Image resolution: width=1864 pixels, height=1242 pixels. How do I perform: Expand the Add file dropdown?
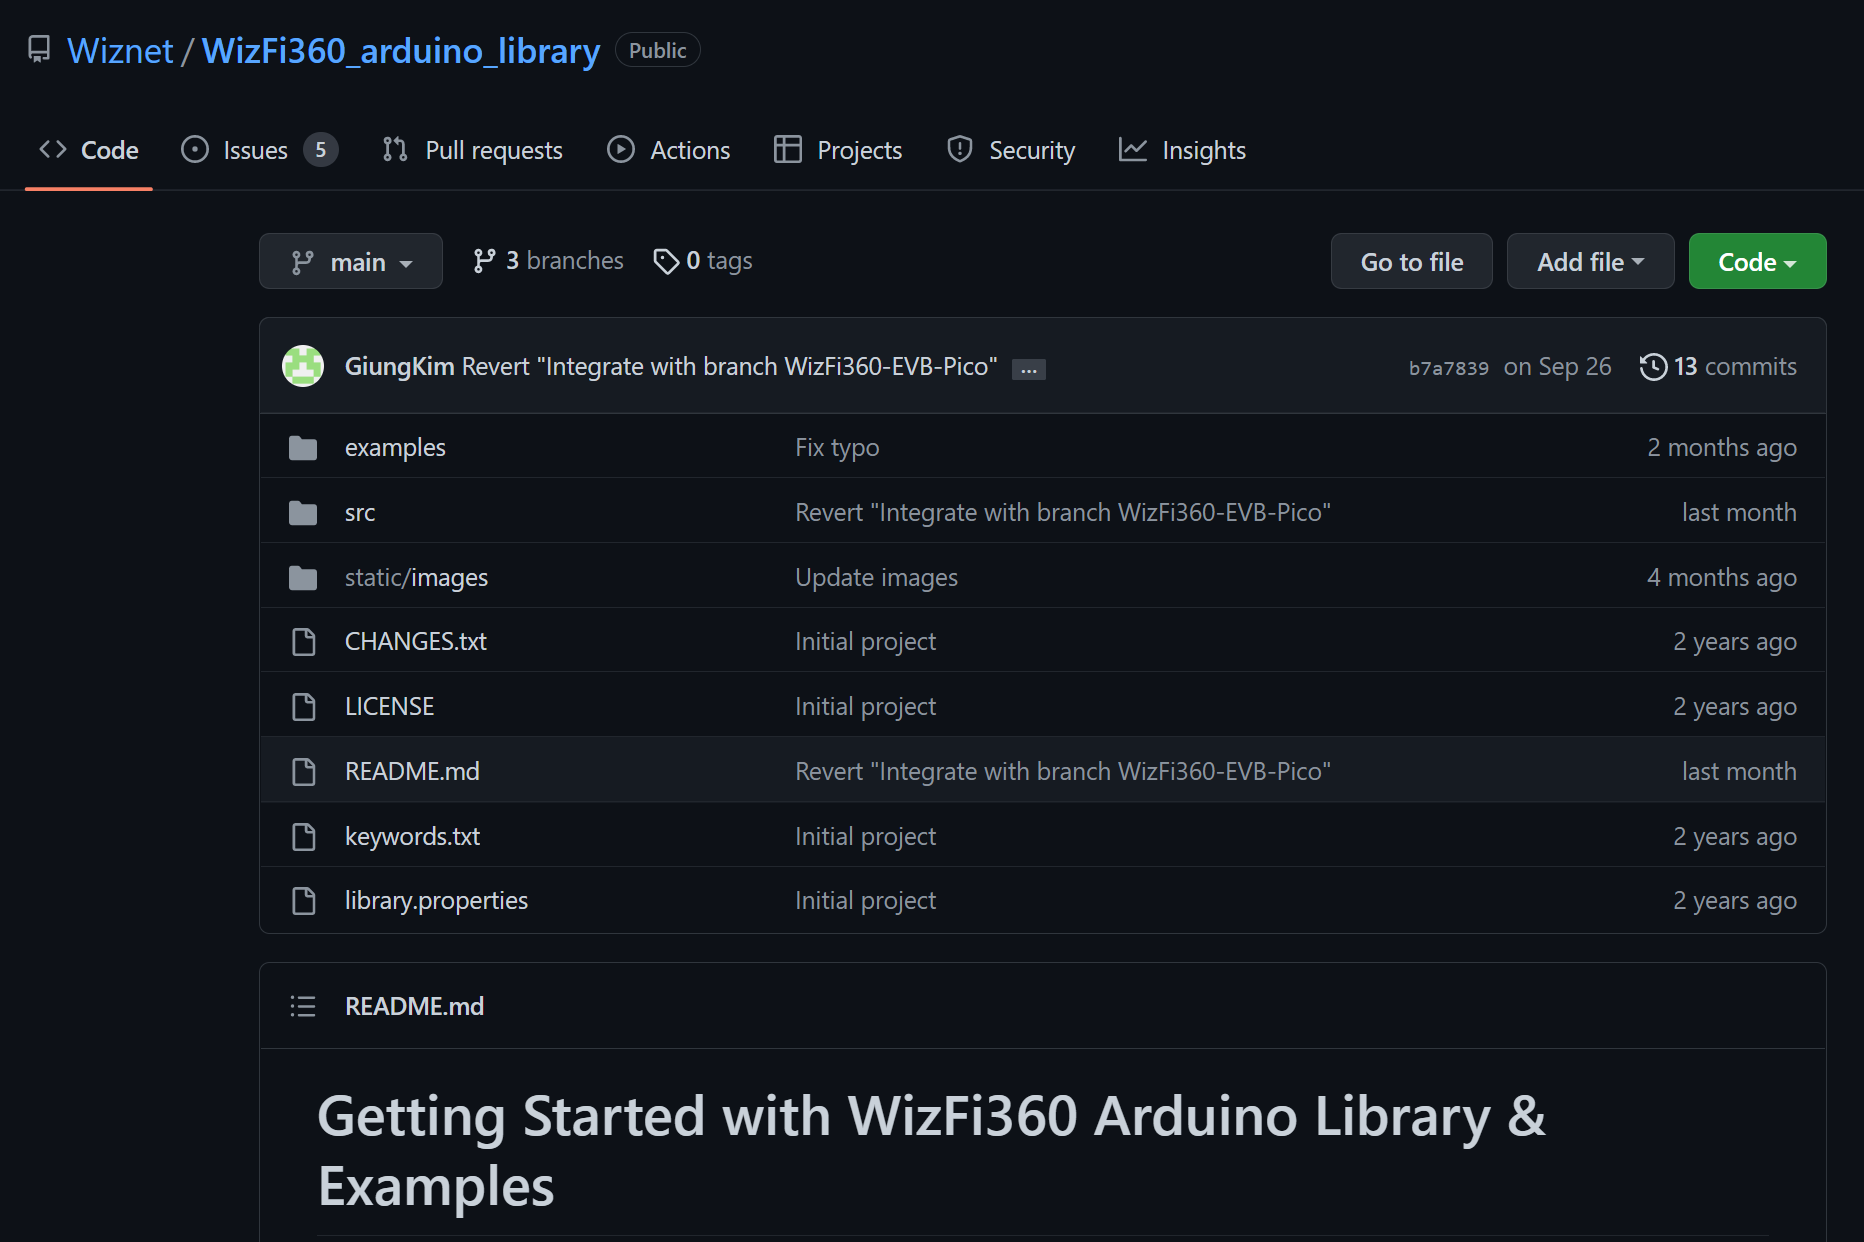(x=1590, y=261)
